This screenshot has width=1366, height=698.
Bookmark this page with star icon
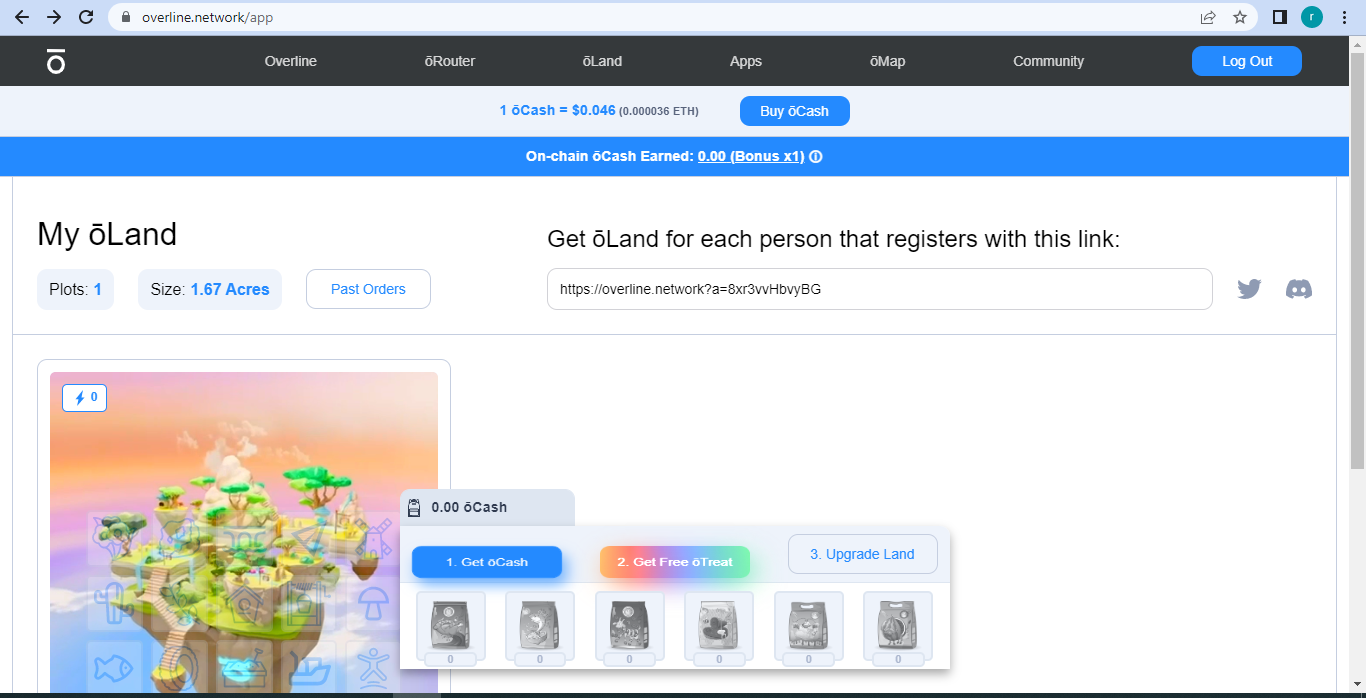(x=1240, y=17)
